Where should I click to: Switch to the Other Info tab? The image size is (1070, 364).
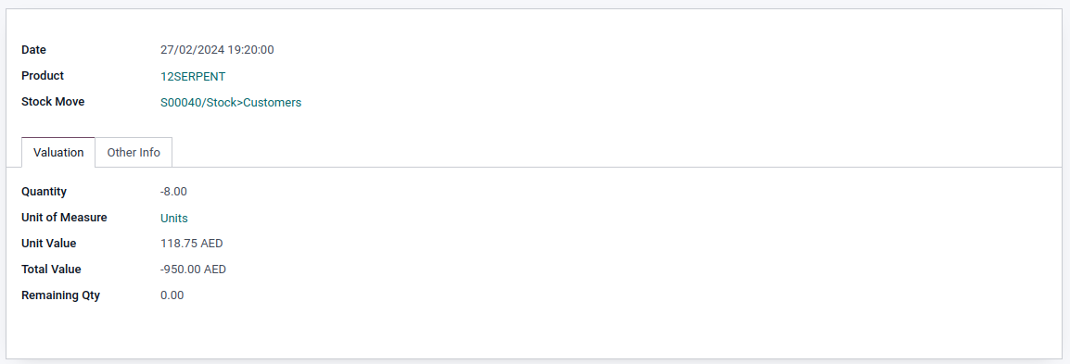click(x=134, y=152)
